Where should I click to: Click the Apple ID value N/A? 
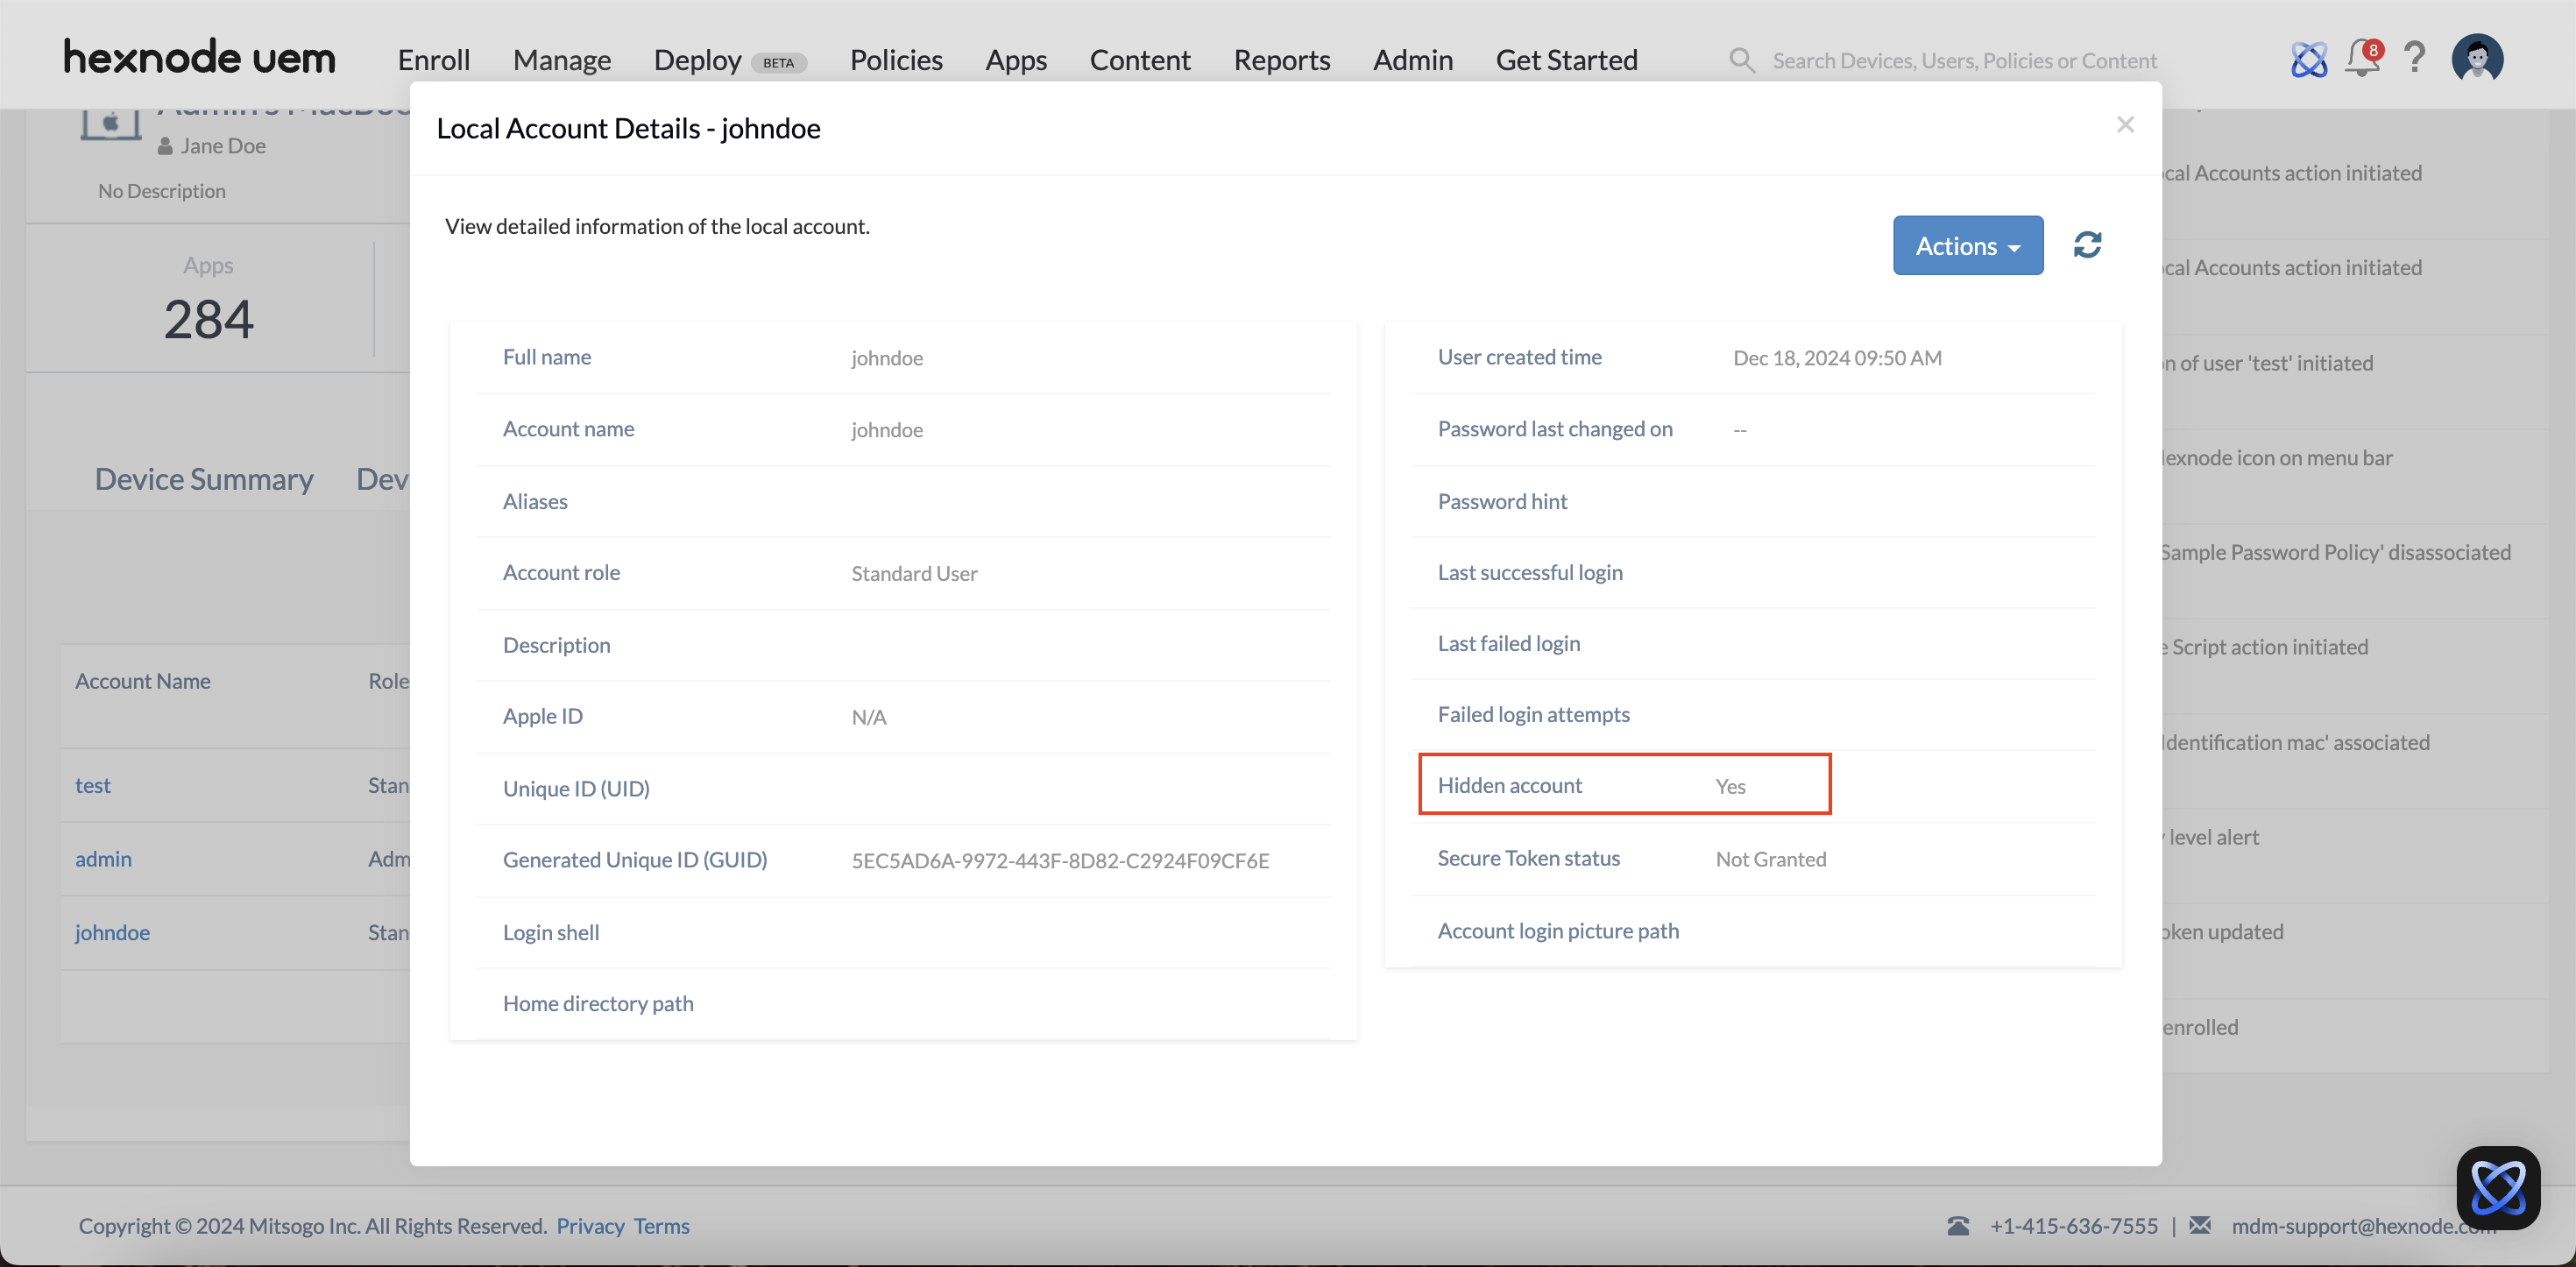869,717
